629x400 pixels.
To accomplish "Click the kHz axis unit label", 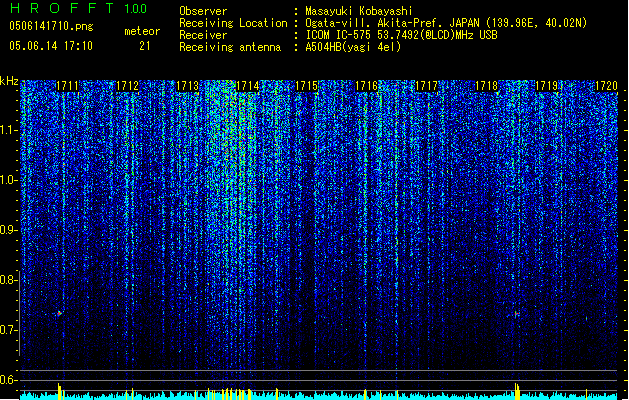I will point(9,81).
